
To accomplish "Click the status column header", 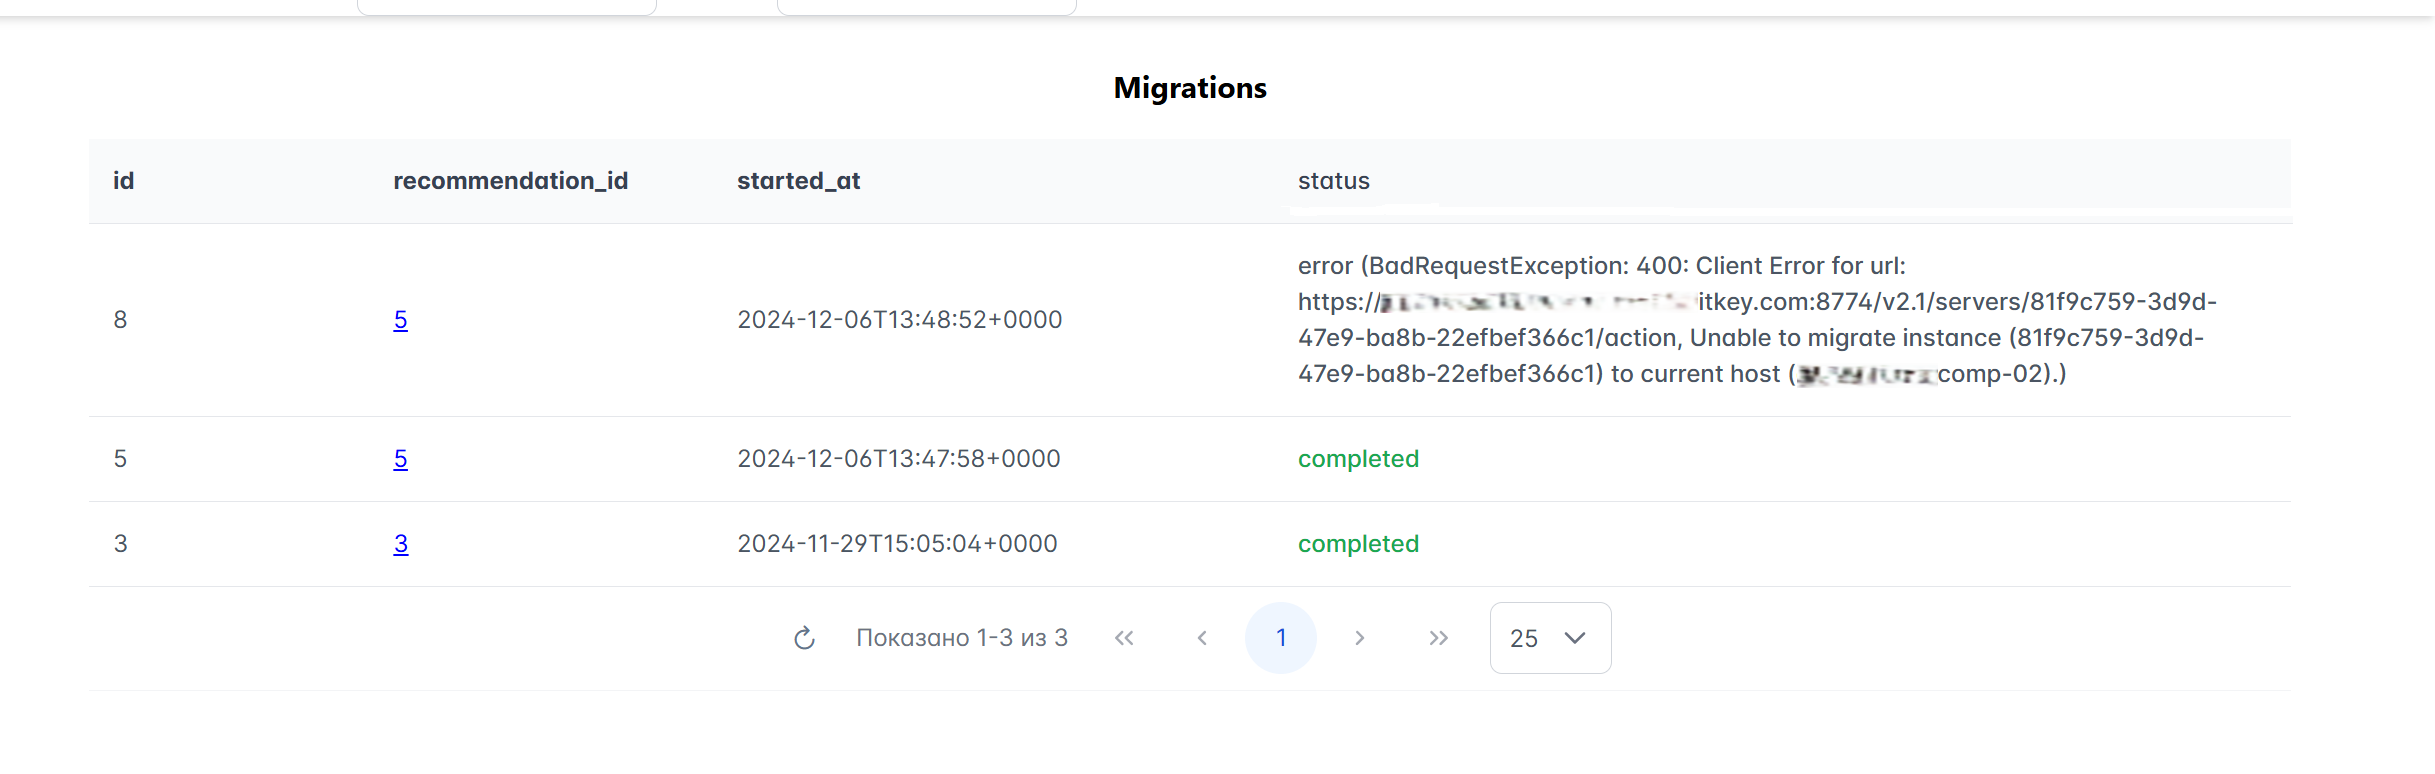I will coord(1333,181).
